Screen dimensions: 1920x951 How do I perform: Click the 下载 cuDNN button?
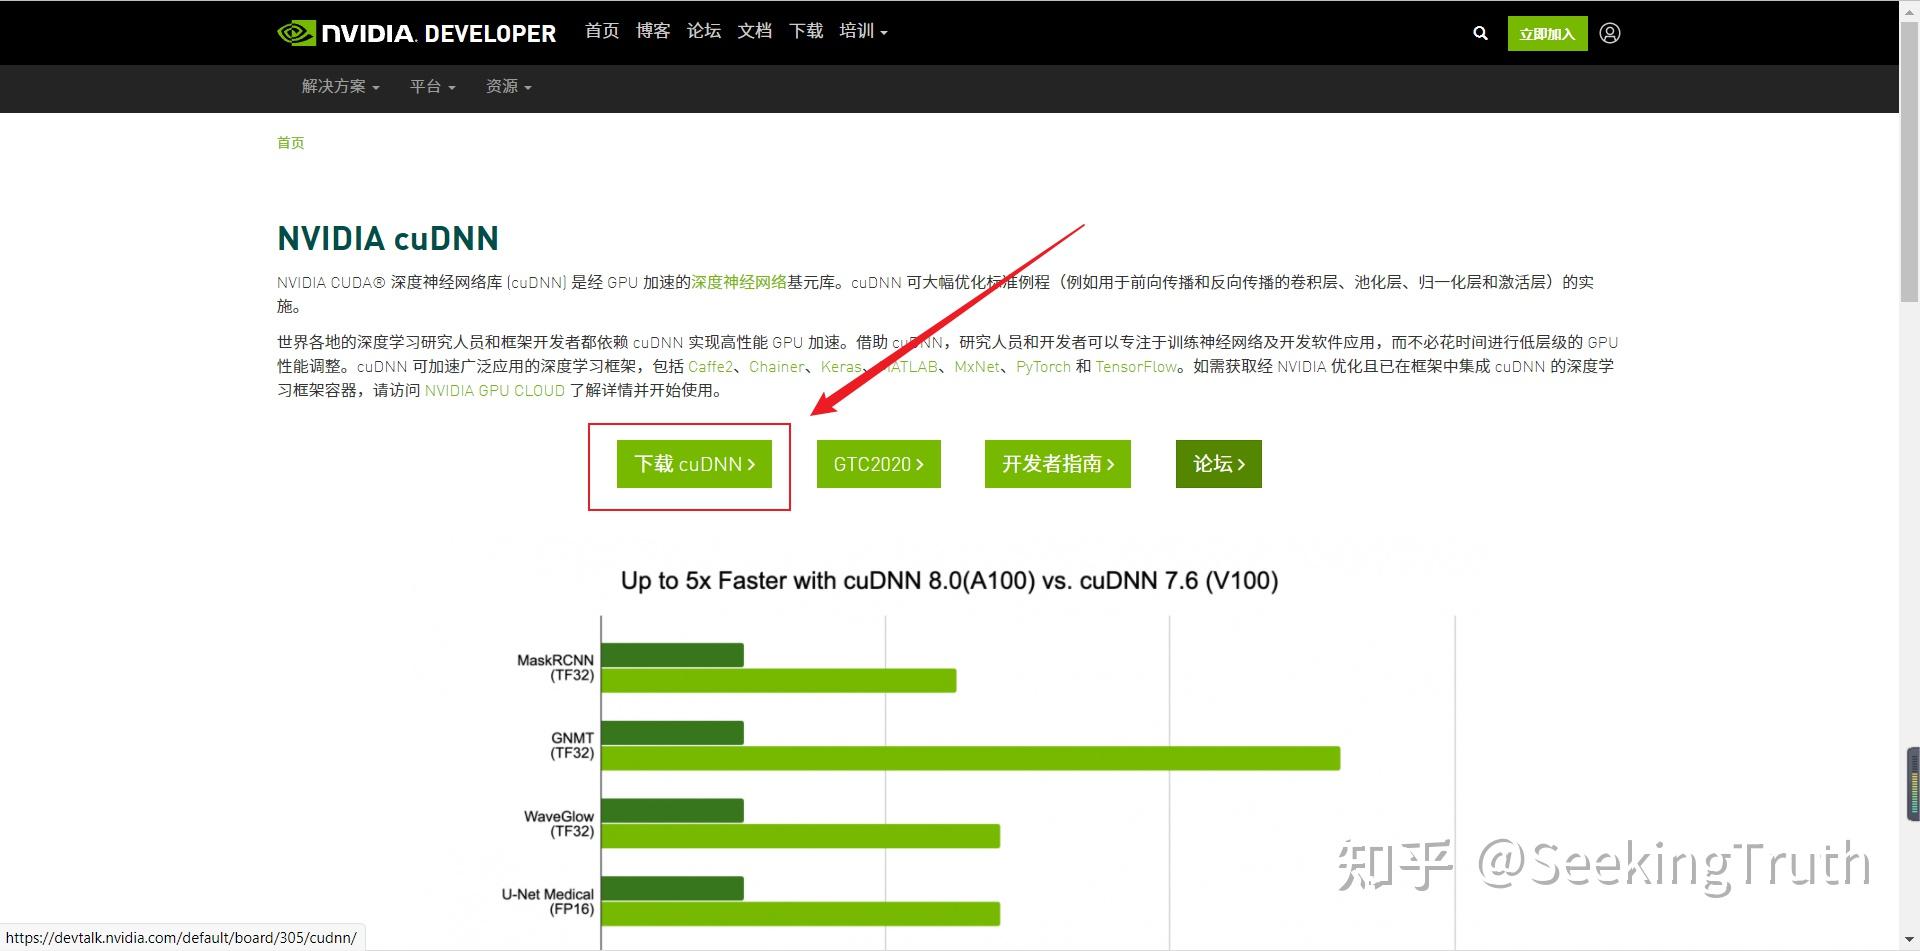point(694,464)
